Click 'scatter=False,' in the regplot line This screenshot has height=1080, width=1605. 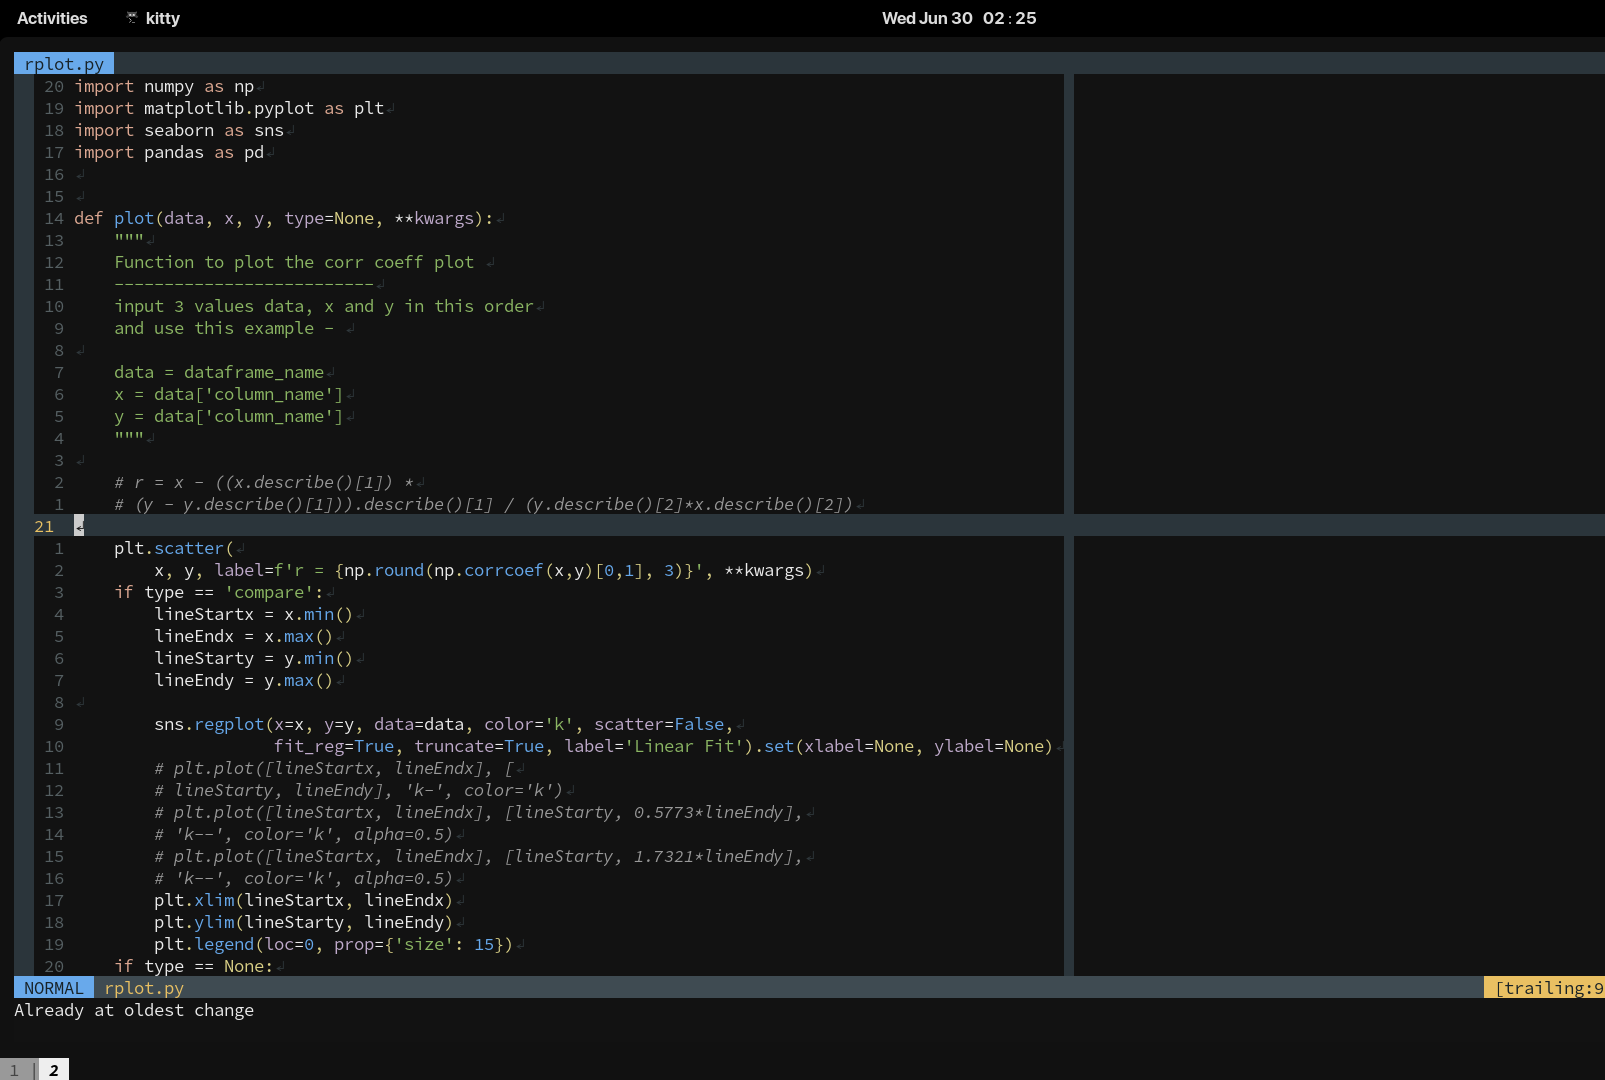pyautogui.click(x=664, y=724)
